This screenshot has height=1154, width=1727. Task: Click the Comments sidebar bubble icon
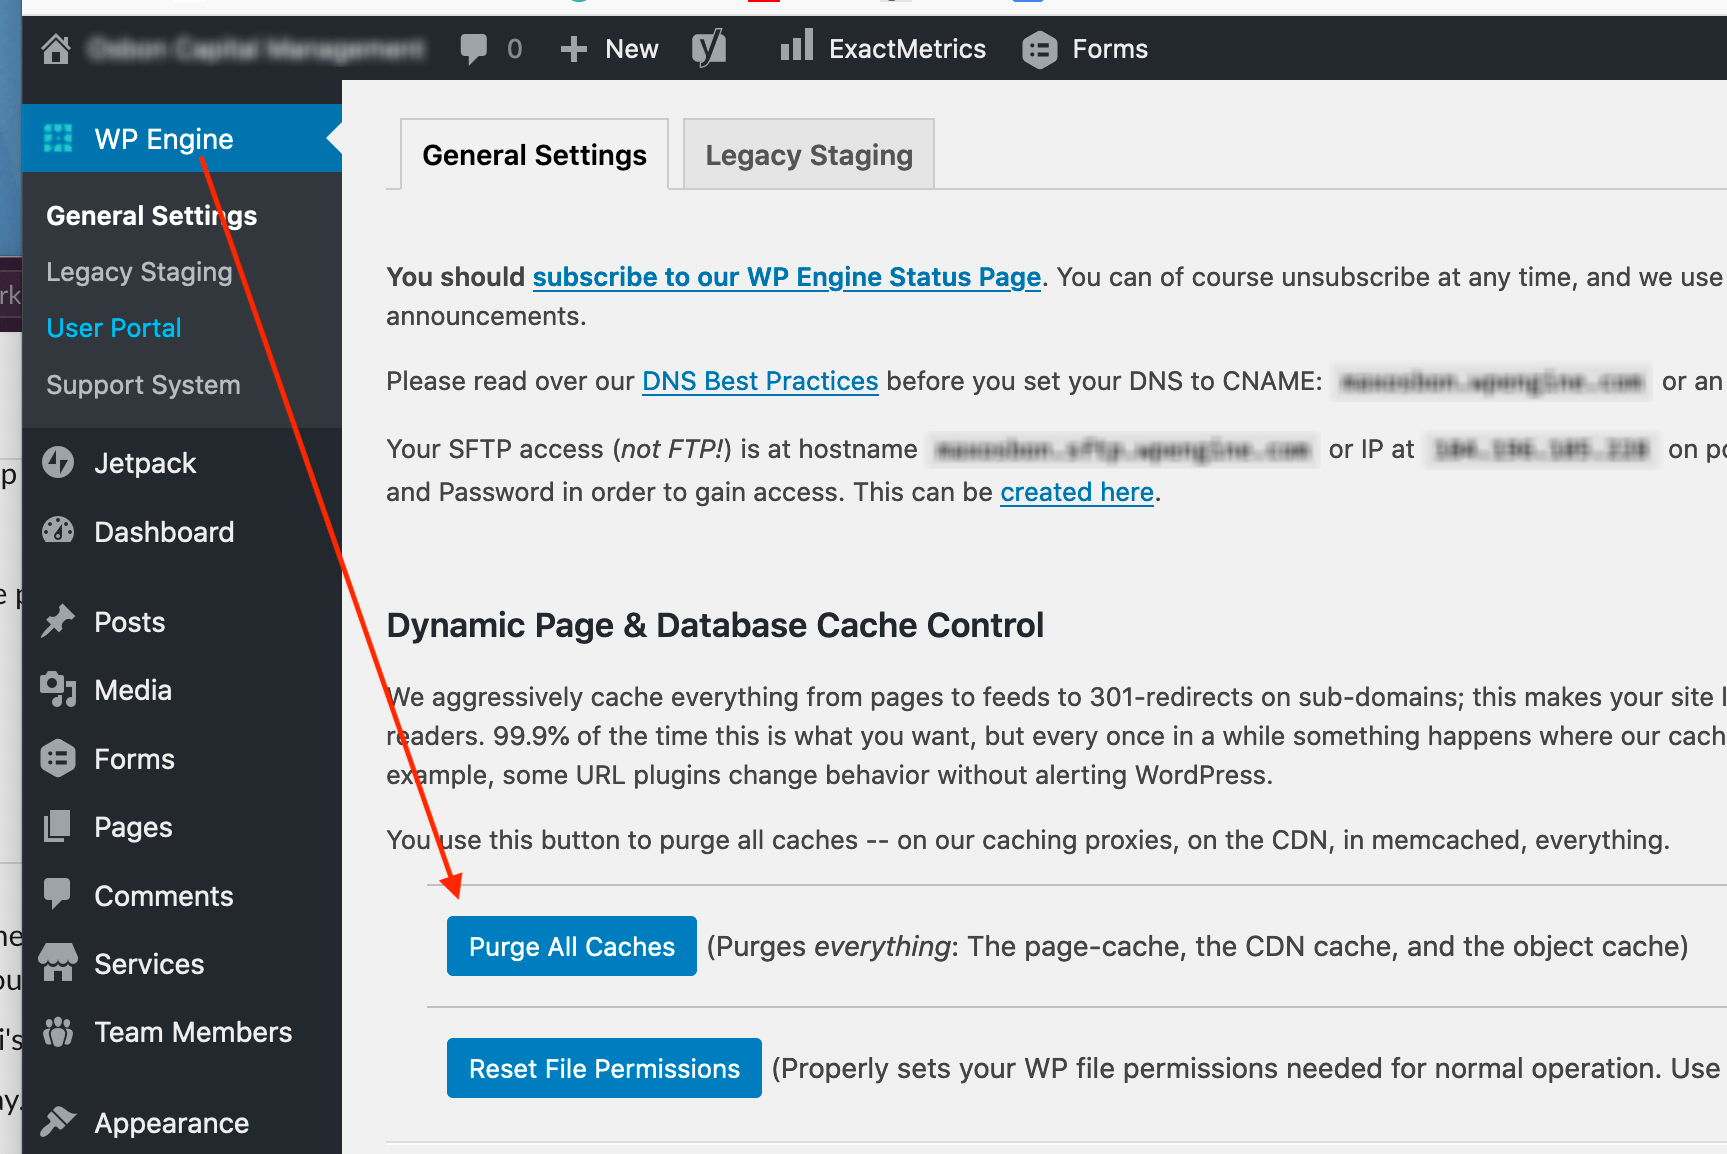[x=58, y=893]
